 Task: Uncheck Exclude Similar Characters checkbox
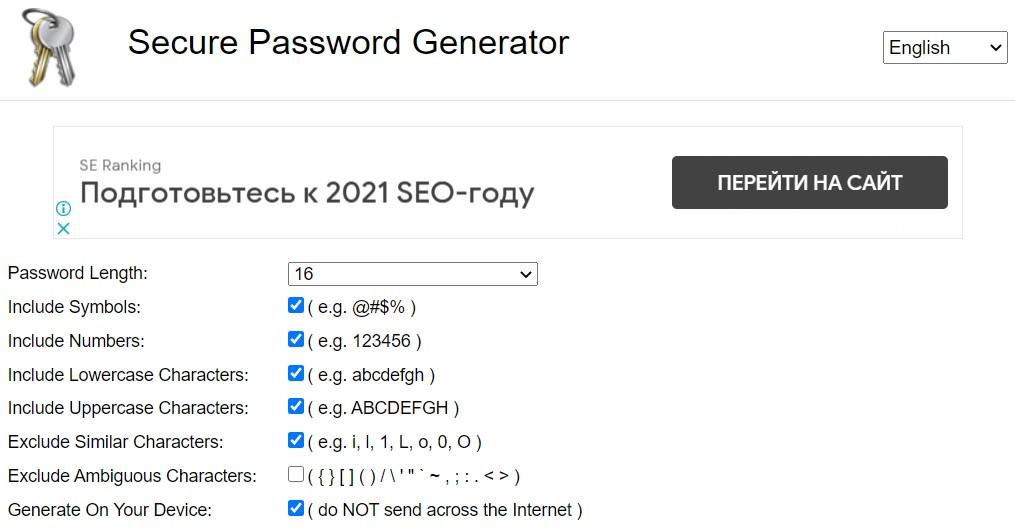click(296, 441)
